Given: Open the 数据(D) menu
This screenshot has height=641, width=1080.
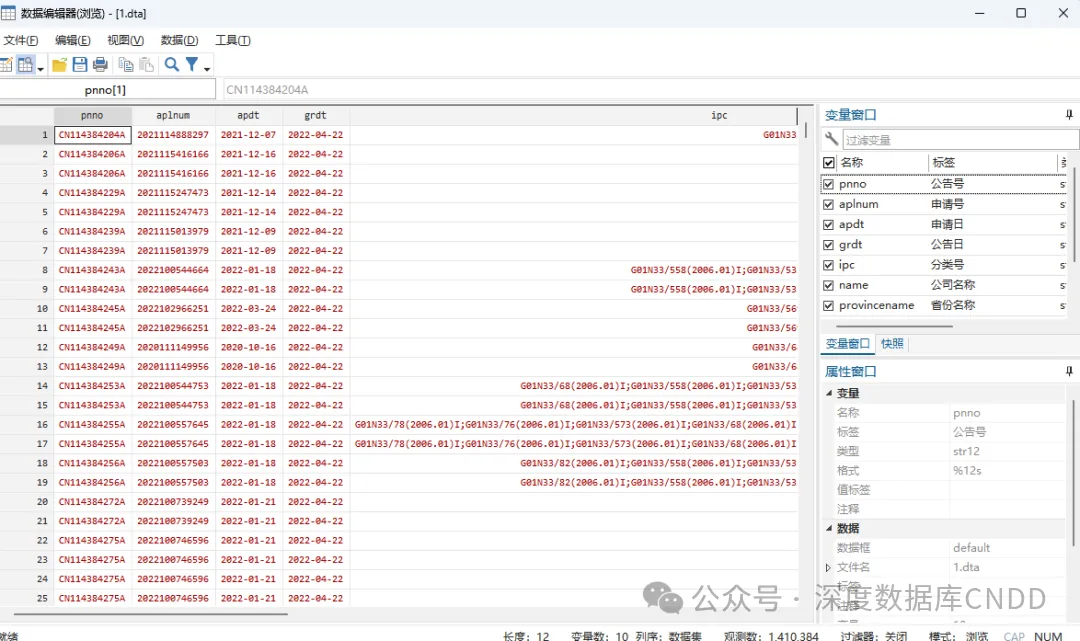Looking at the screenshot, I should (x=179, y=40).
